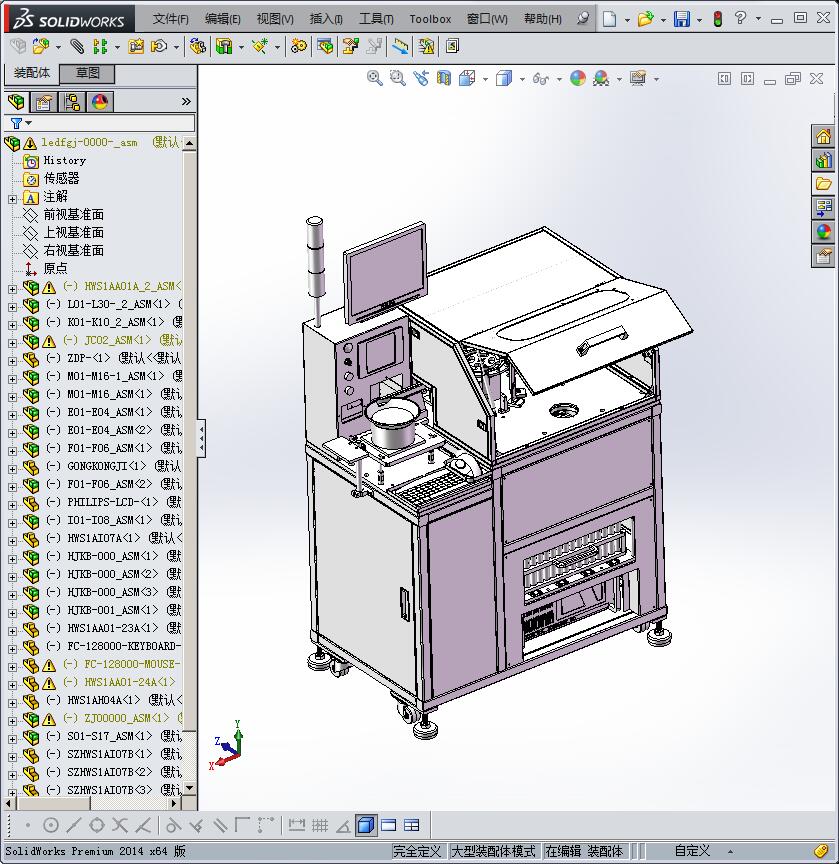Image resolution: width=839 pixels, height=864 pixels.
Task: Open the ConfigurationManager tab icon
Action: [x=72, y=102]
